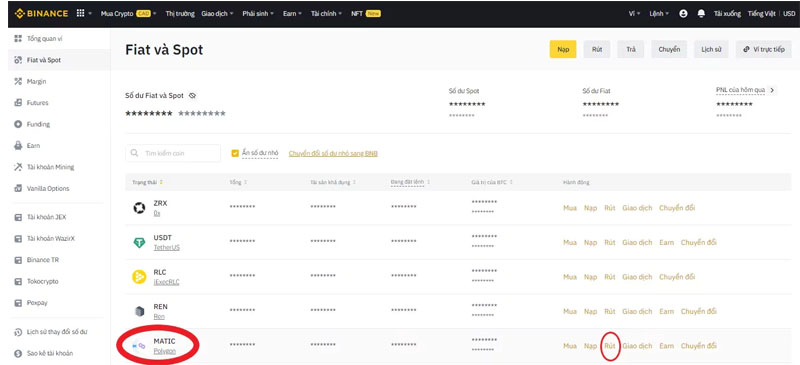800x365 pixels.
Task: Click the yellow Nạp button
Action: coord(563,50)
